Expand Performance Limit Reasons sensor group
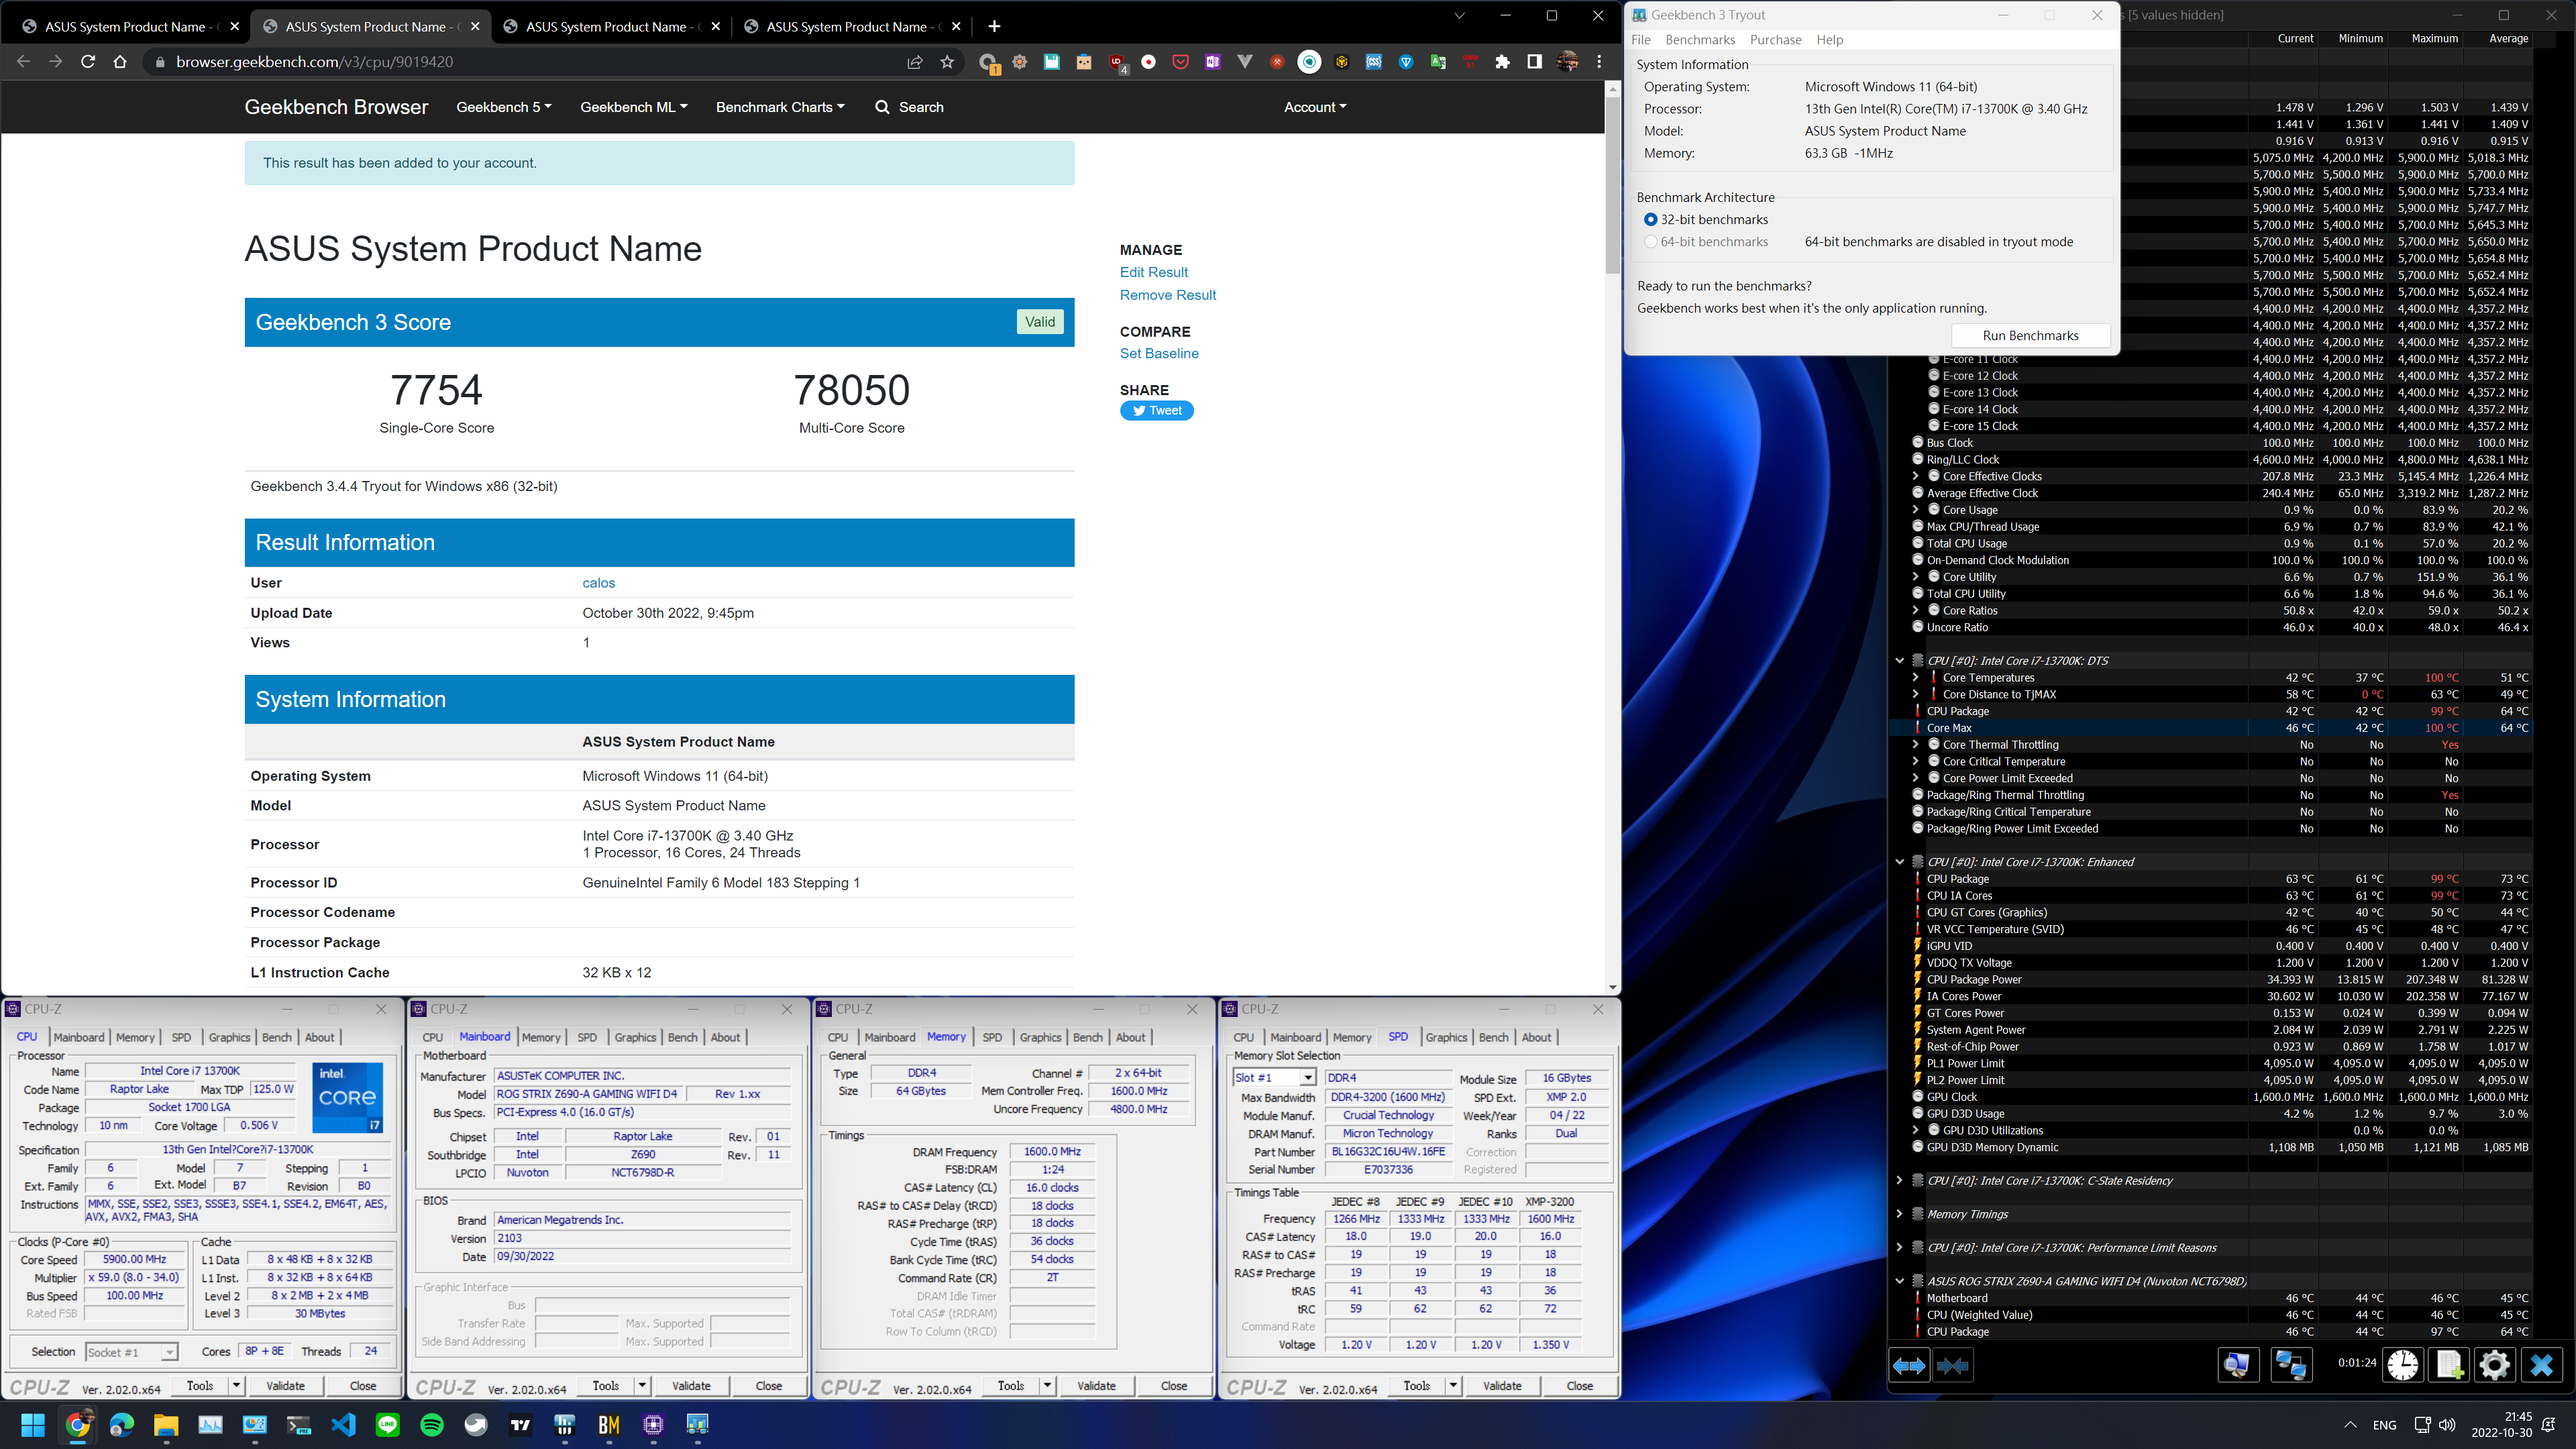Image resolution: width=2576 pixels, height=1449 pixels. point(1899,1248)
